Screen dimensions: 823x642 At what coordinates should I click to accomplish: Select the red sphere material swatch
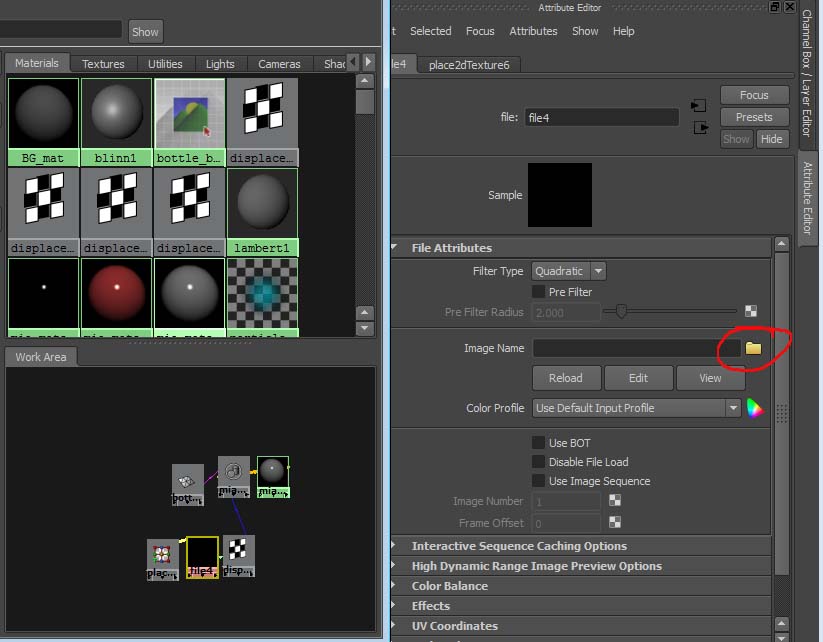(x=116, y=297)
